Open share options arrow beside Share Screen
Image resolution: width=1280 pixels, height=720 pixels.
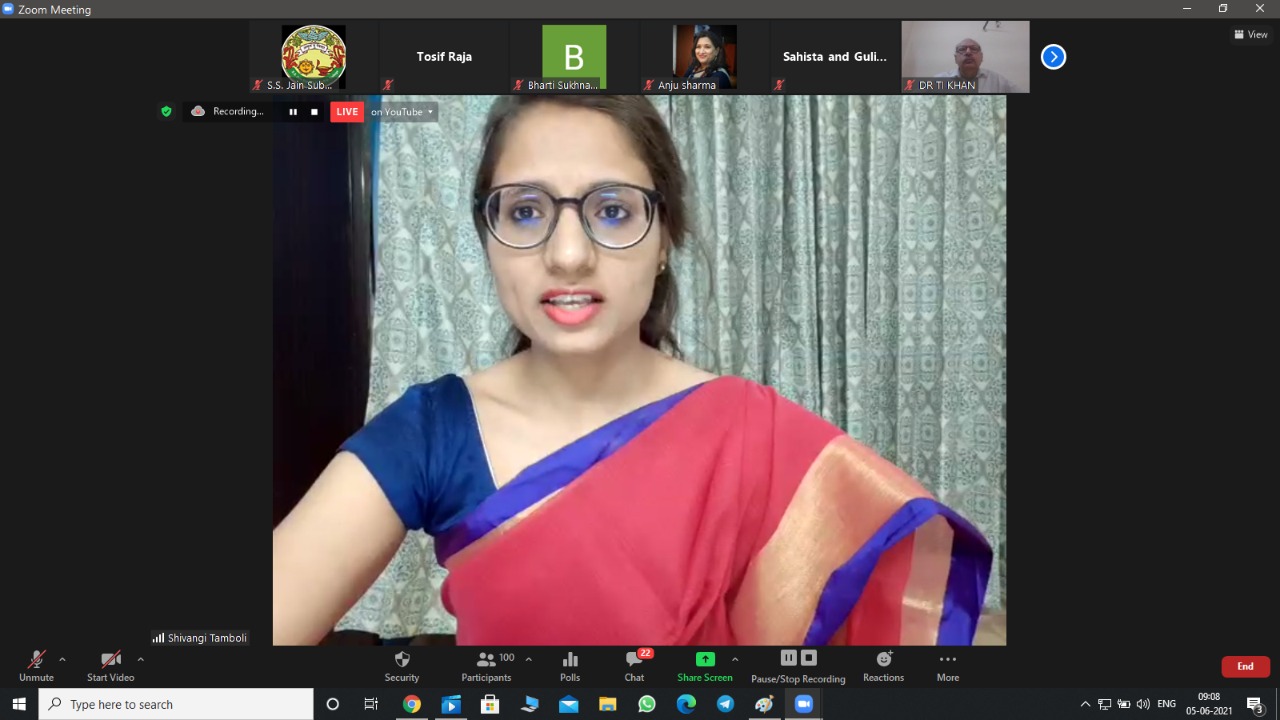point(735,659)
